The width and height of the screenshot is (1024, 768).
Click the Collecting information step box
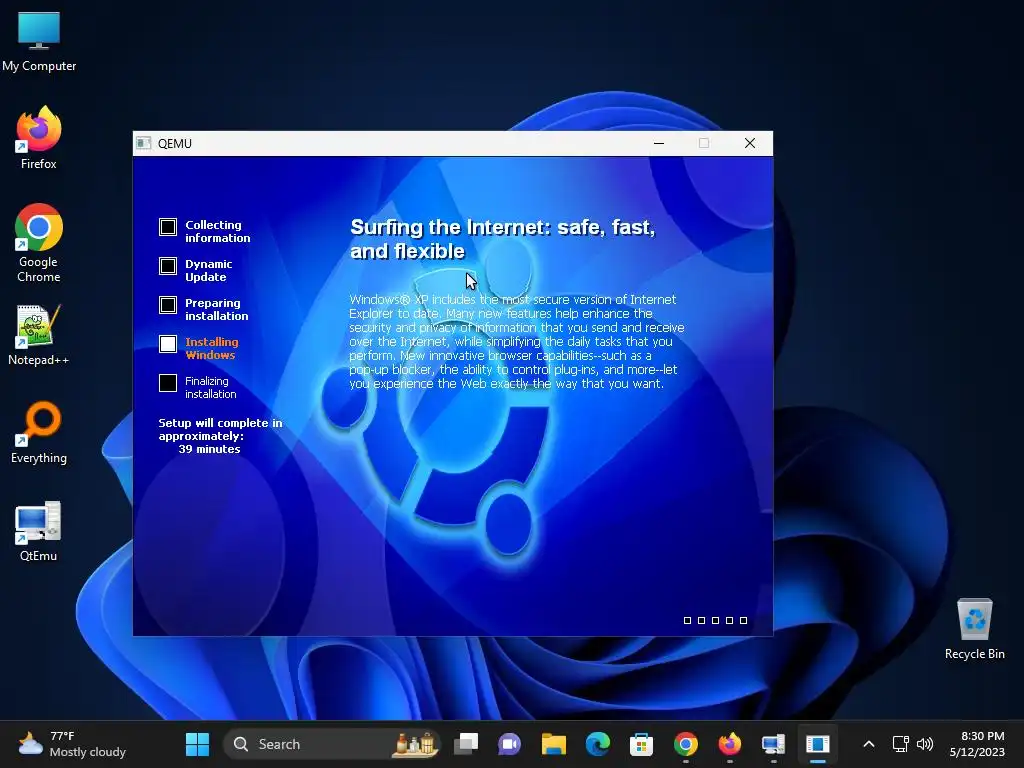[168, 227]
